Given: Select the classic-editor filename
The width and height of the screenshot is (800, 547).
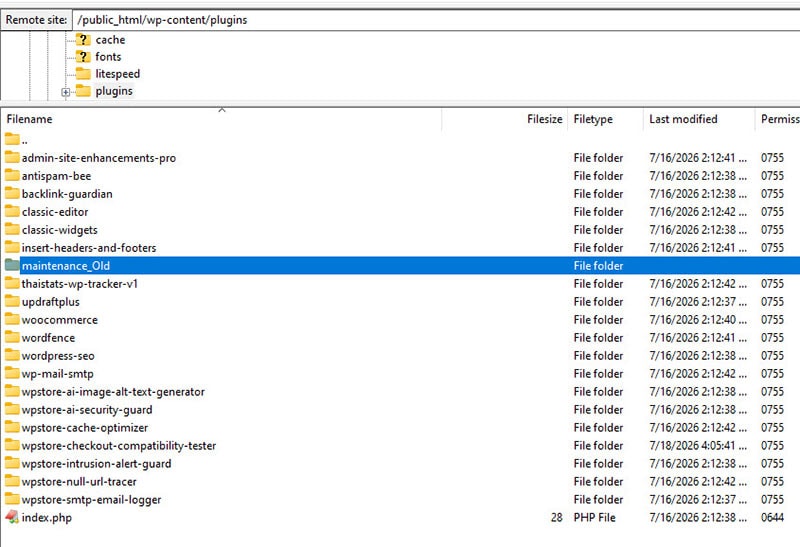Looking at the screenshot, I should [55, 212].
